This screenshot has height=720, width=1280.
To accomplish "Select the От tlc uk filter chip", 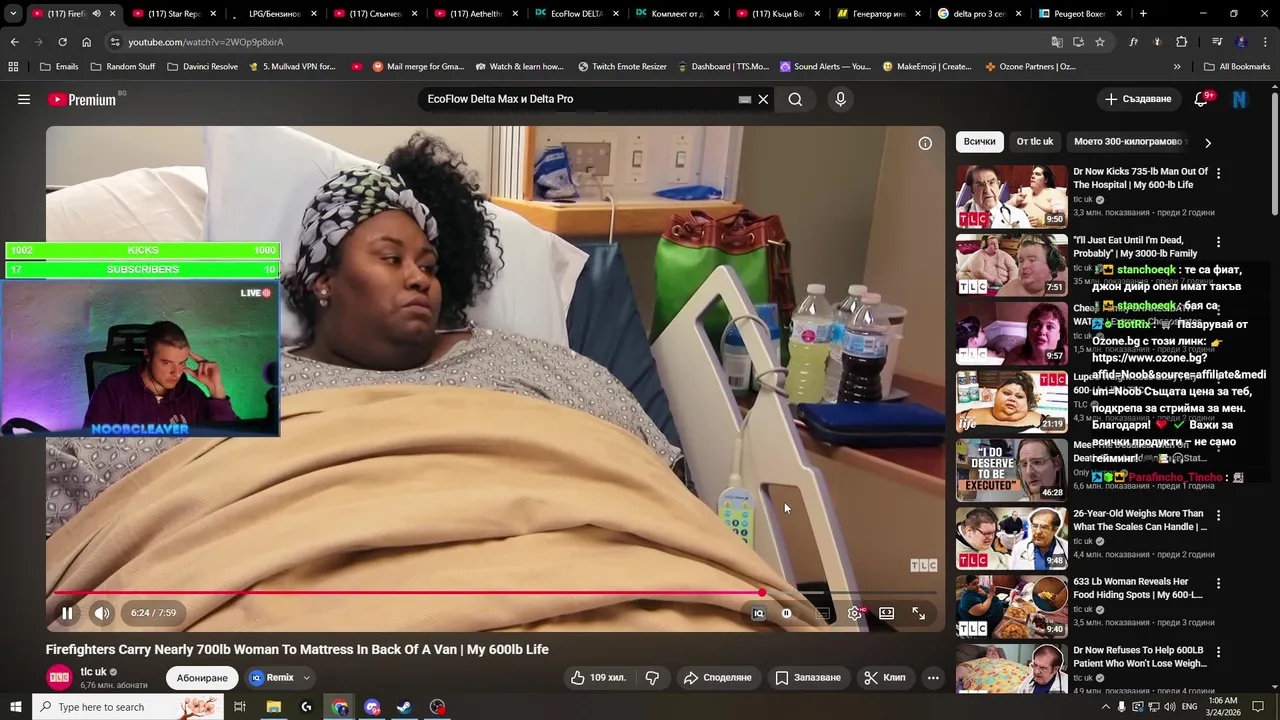I will pyautogui.click(x=1034, y=142).
